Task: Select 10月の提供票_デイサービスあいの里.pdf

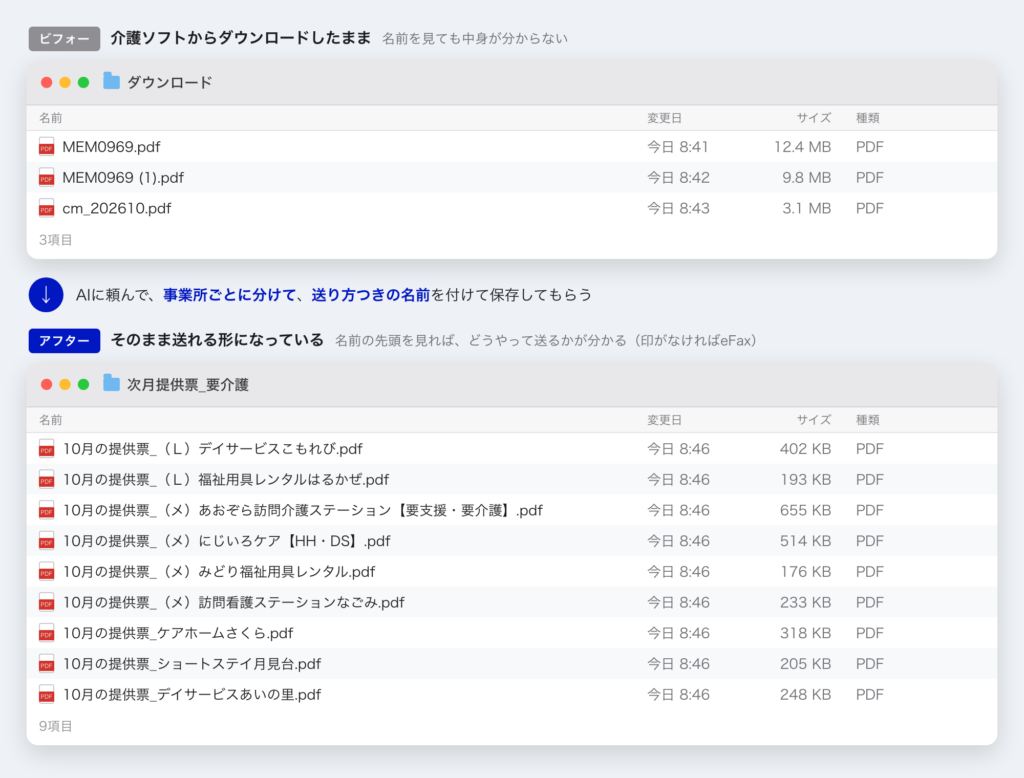Action: coord(192,694)
